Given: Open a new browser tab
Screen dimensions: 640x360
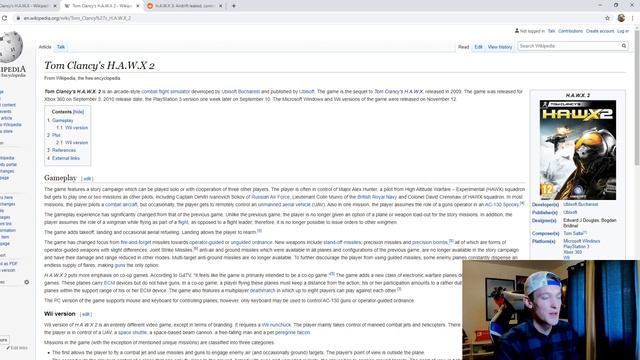Looking at the screenshot, I should coord(234,6).
